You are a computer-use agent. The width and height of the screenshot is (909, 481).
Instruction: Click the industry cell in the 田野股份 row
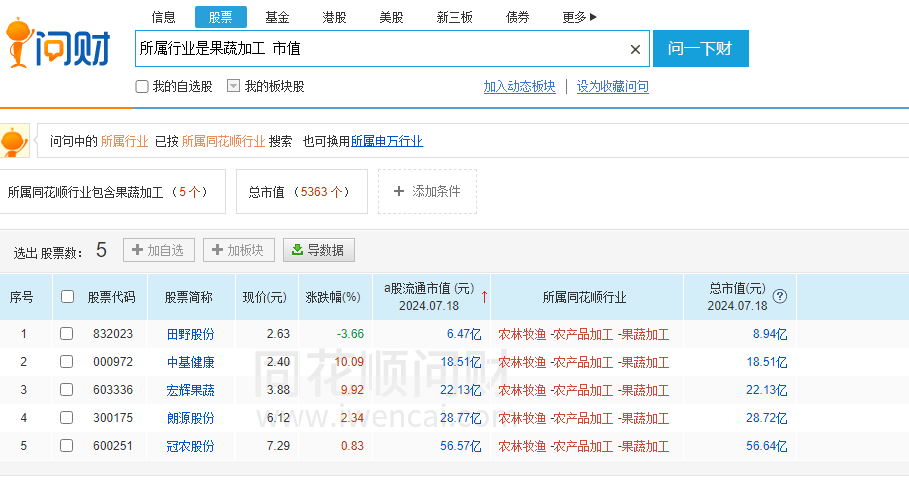(x=584, y=334)
